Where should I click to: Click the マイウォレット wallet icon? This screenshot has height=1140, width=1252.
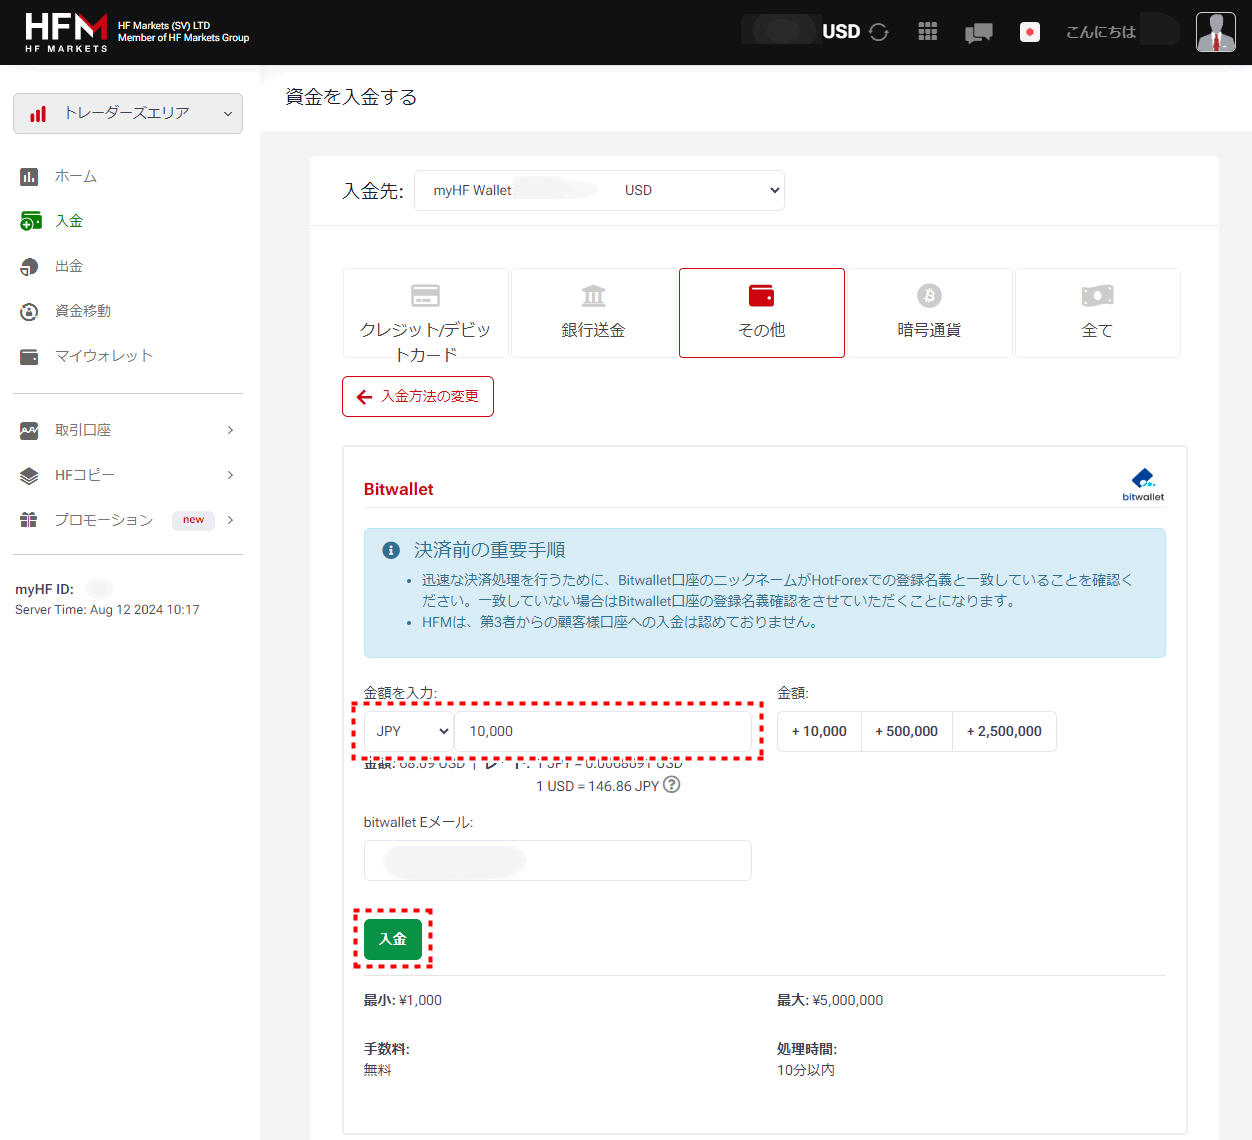(x=29, y=357)
